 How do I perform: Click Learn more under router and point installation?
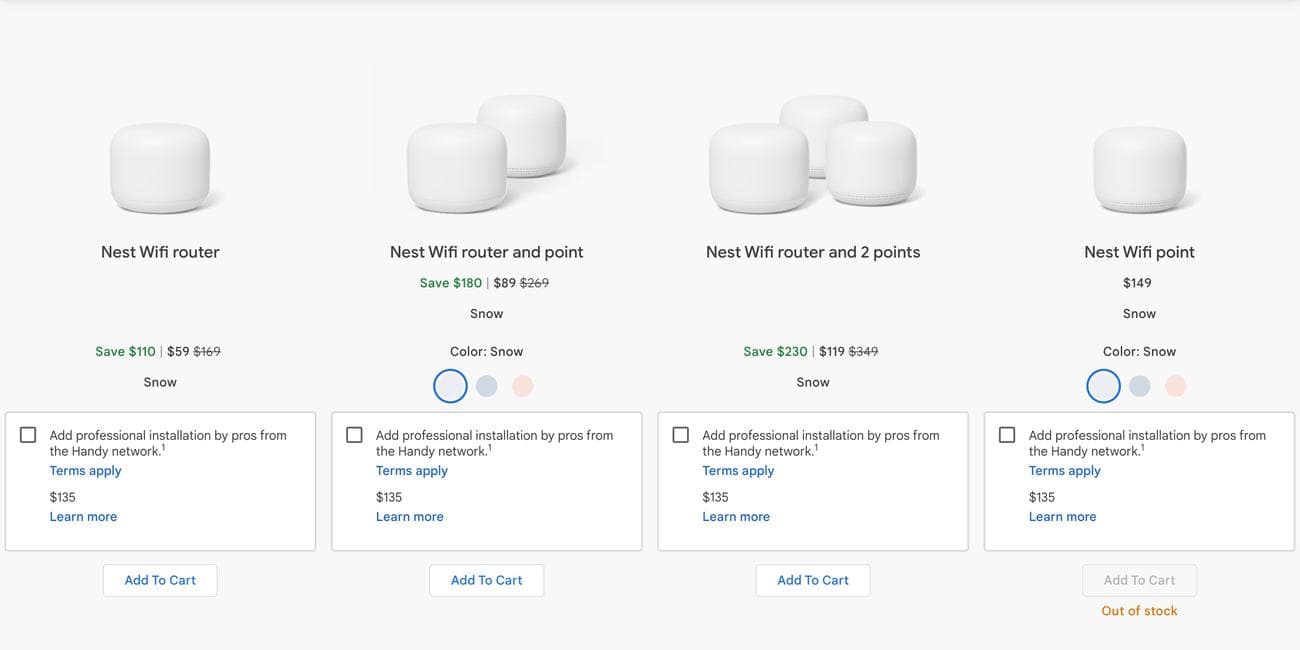(x=410, y=517)
